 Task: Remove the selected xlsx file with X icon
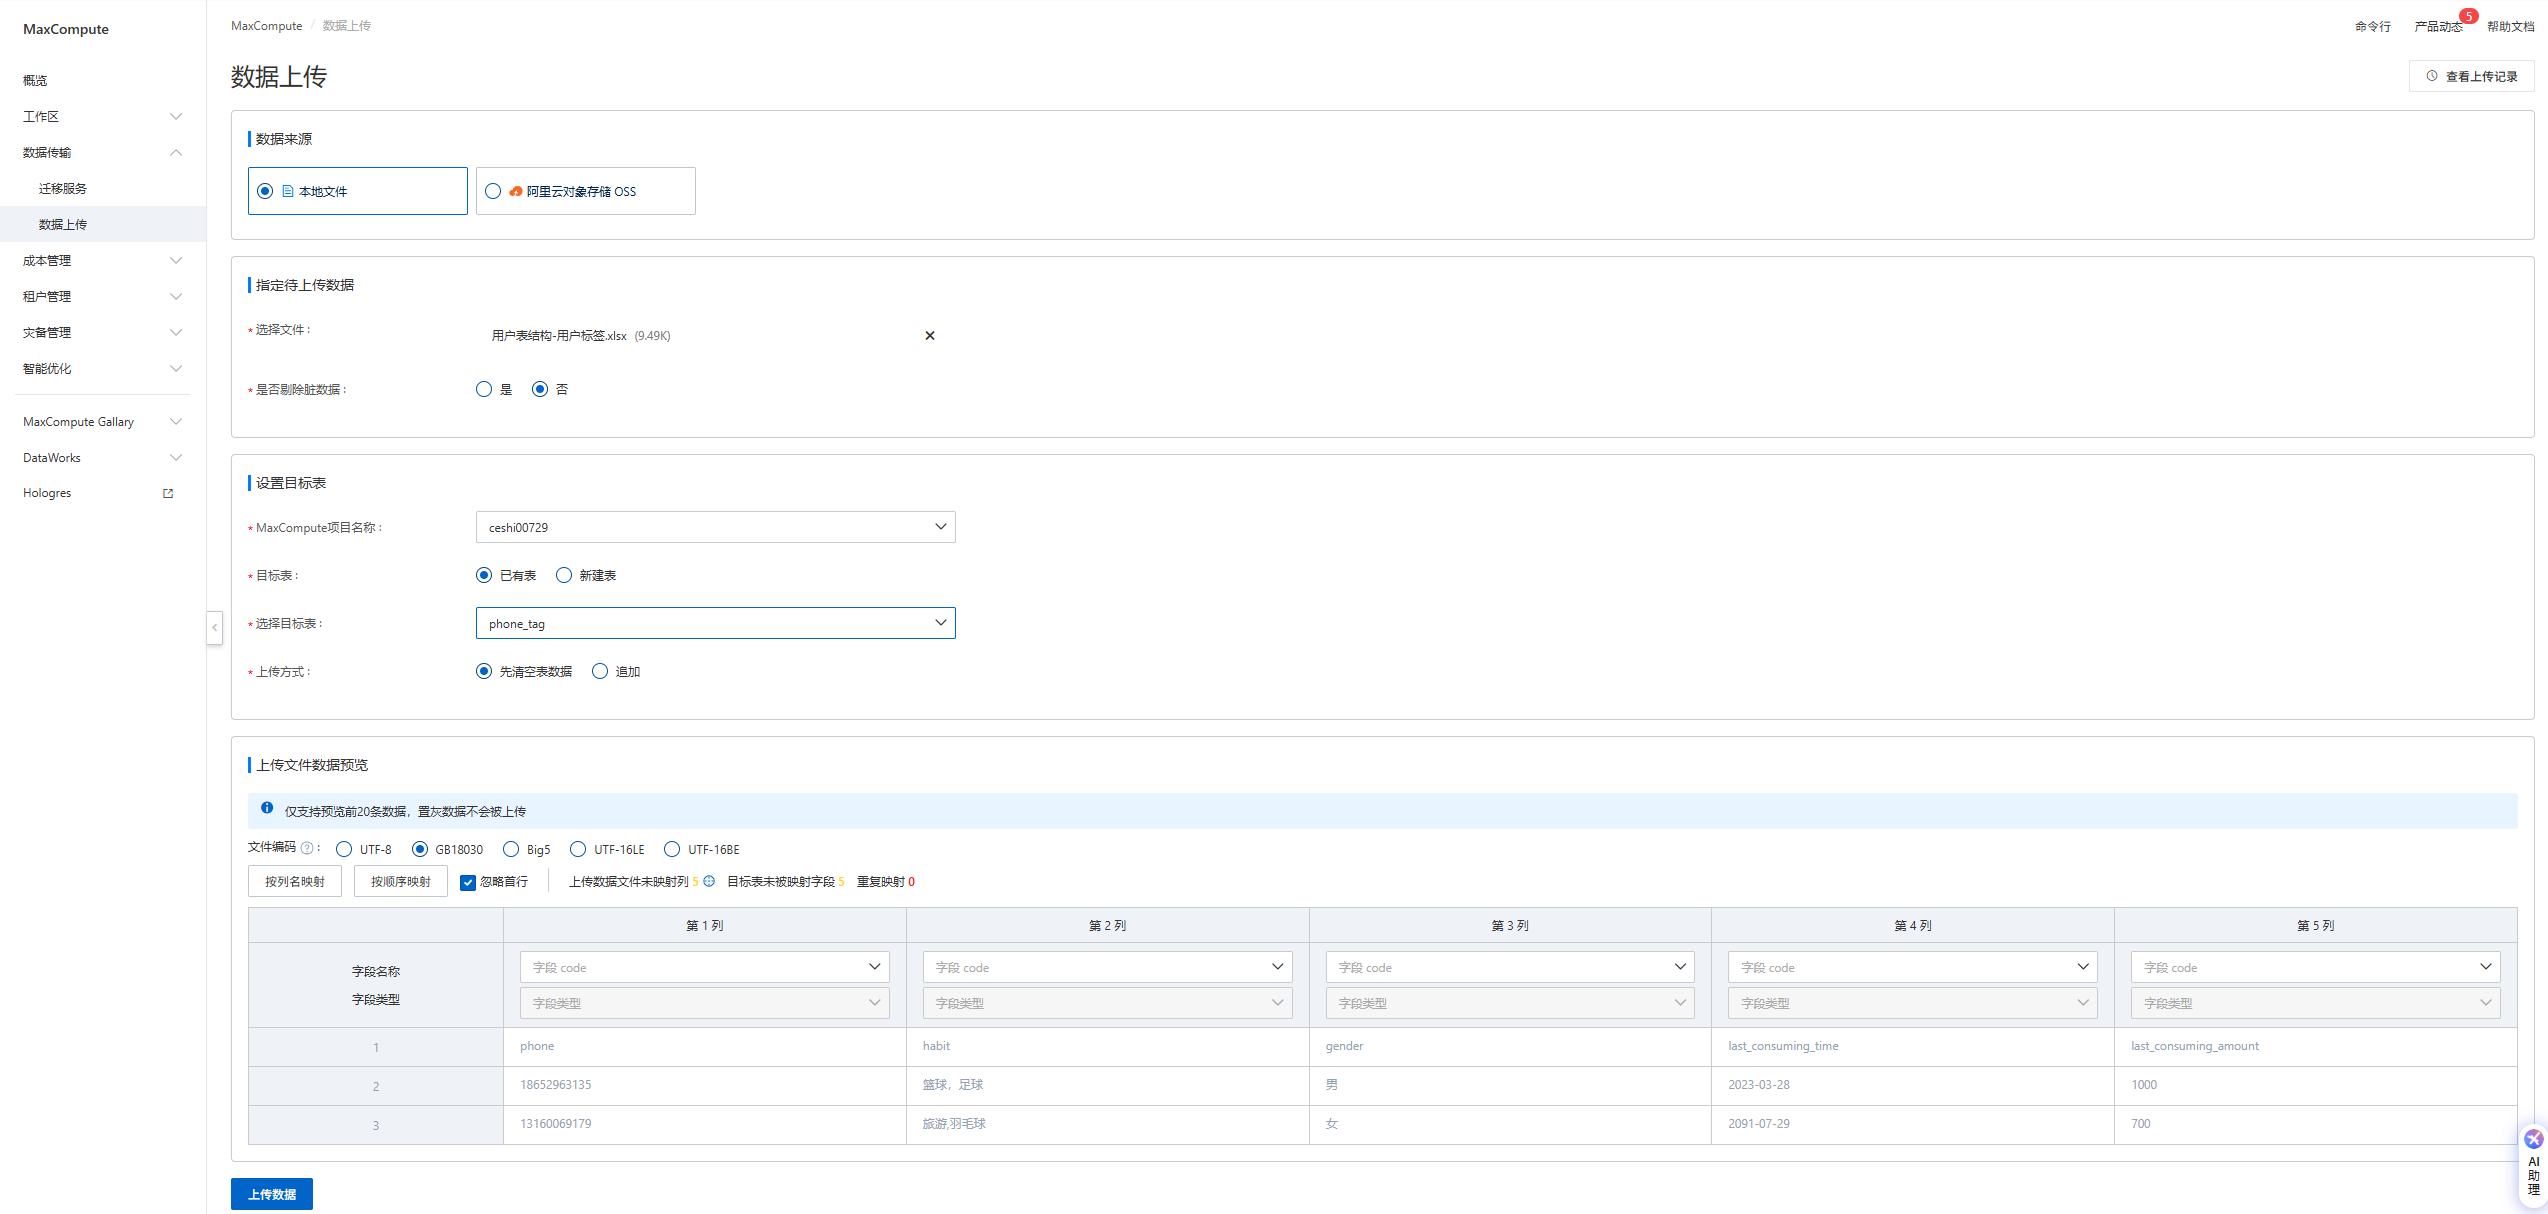(930, 336)
